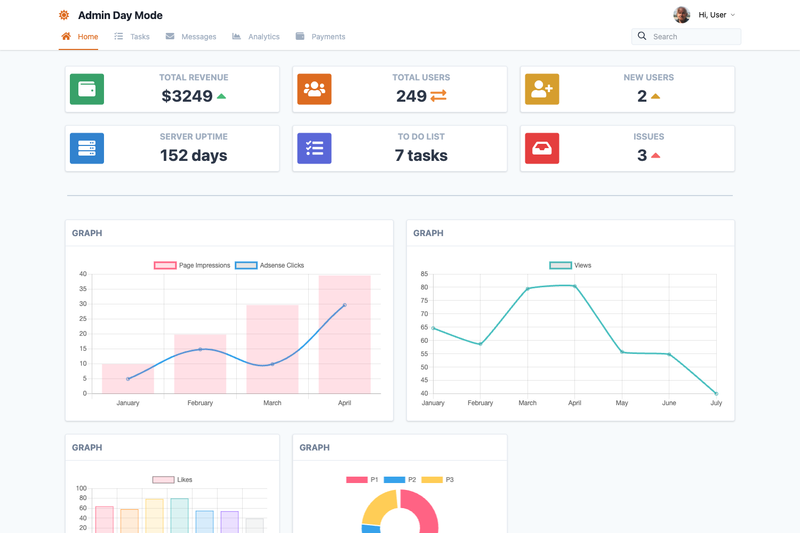Toggle the P3 legend swatch
Screen dimensions: 800x533
432,479
